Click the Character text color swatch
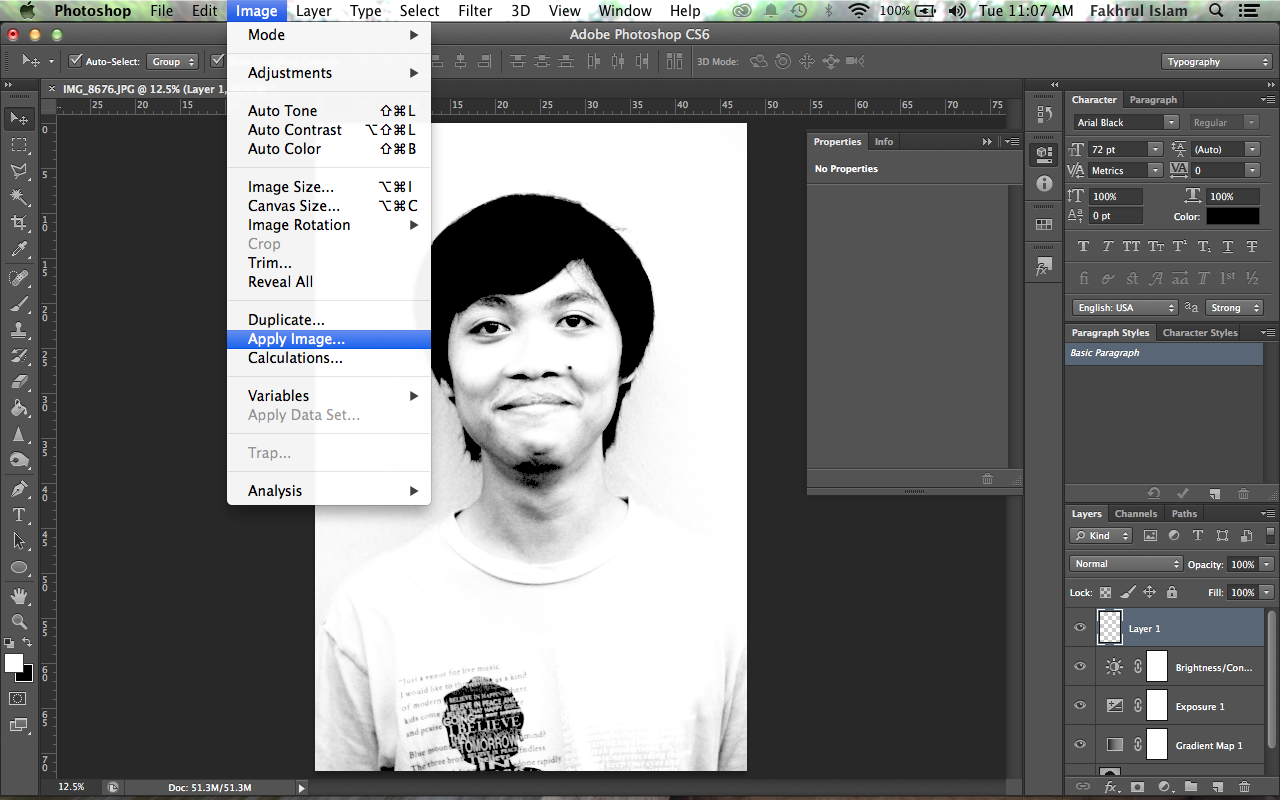 1232,216
